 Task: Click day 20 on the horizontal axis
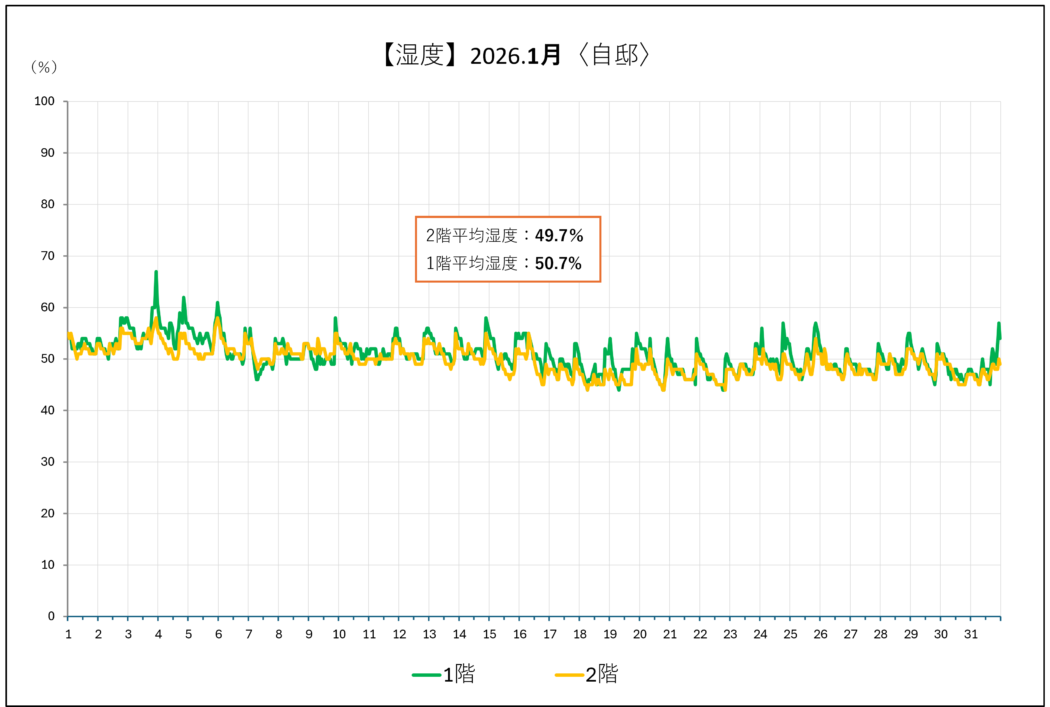(x=640, y=635)
